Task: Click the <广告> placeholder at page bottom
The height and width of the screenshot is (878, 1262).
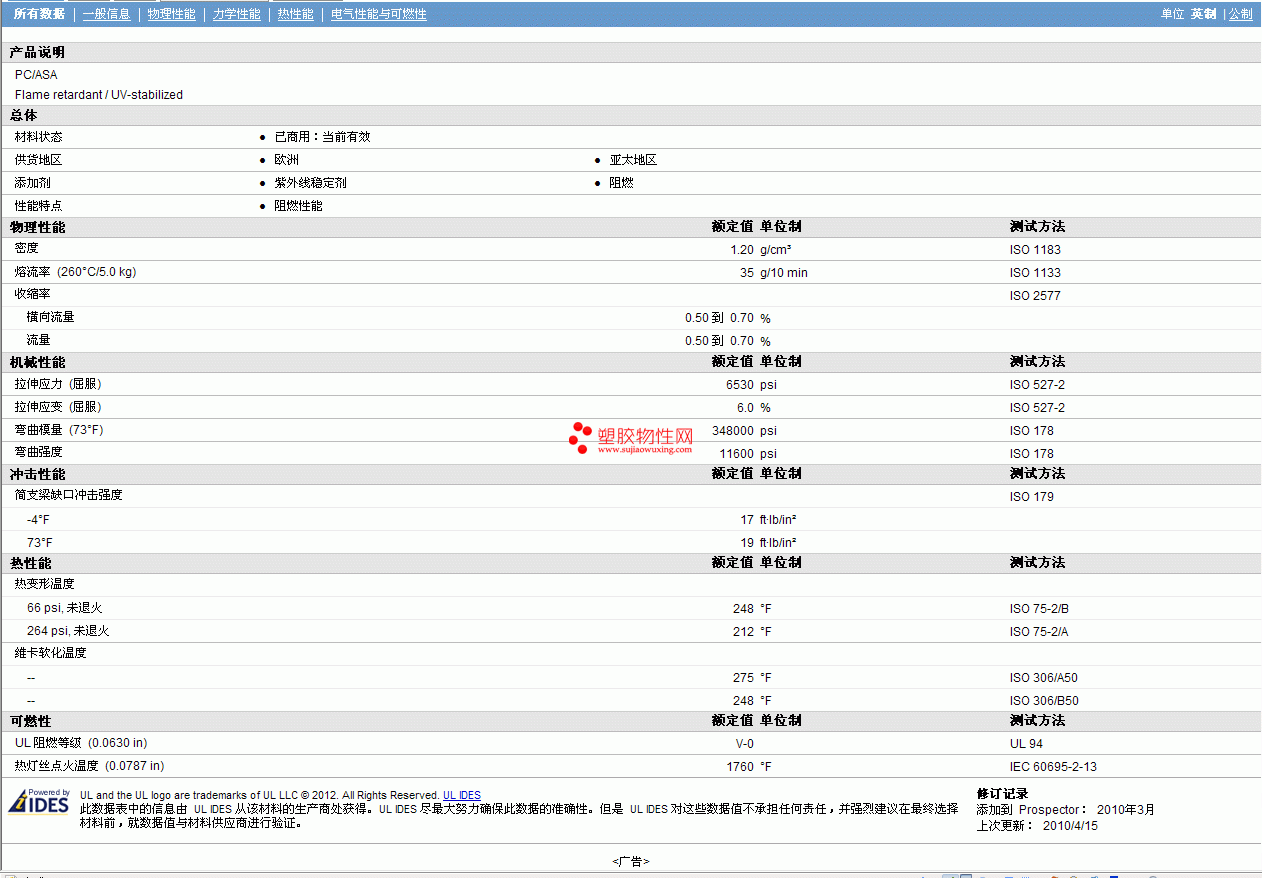Action: click(x=631, y=861)
